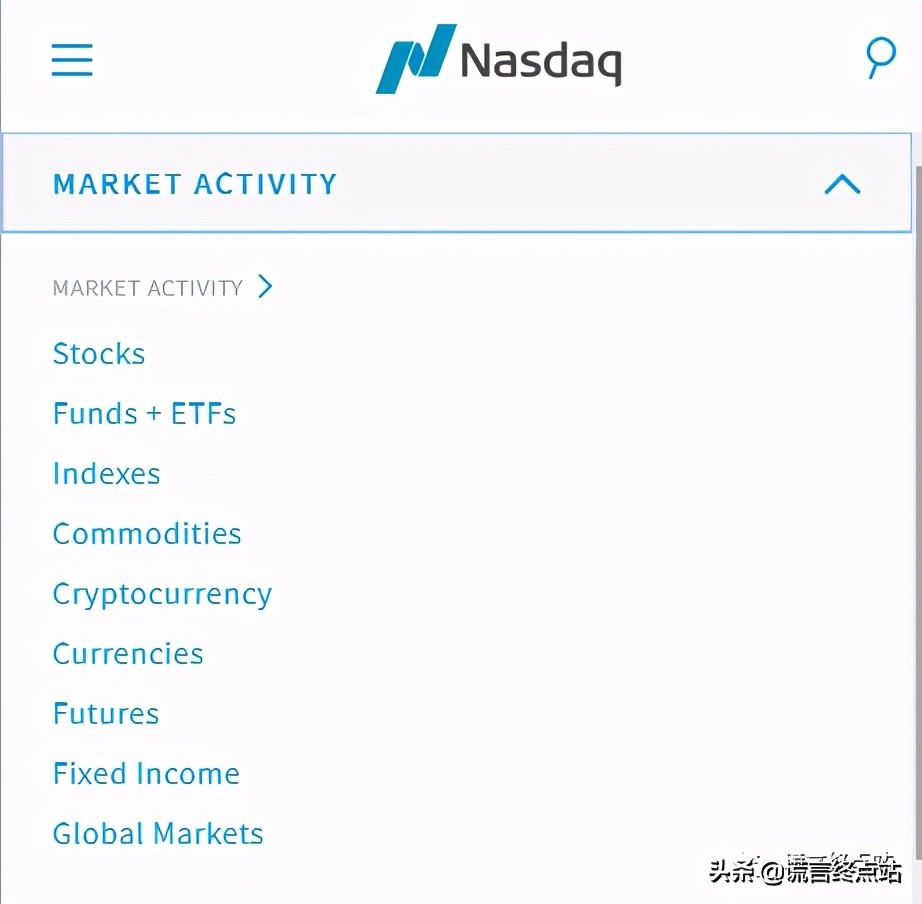Navigate to Cryptocurrency
922x904 pixels.
click(162, 594)
